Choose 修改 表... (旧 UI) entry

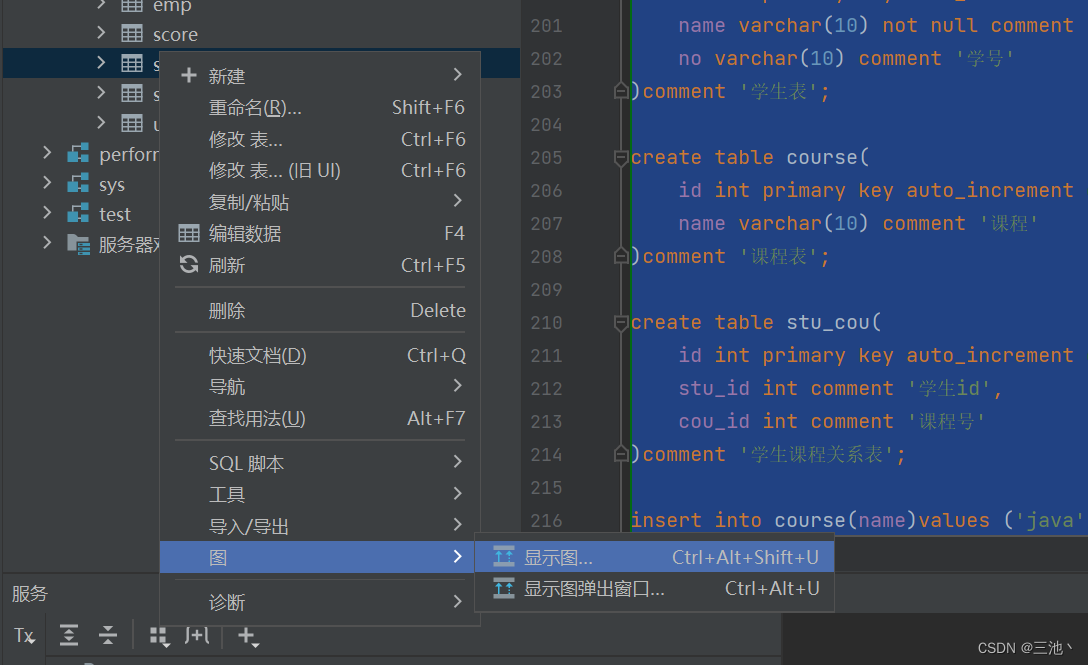pyautogui.click(x=320, y=170)
